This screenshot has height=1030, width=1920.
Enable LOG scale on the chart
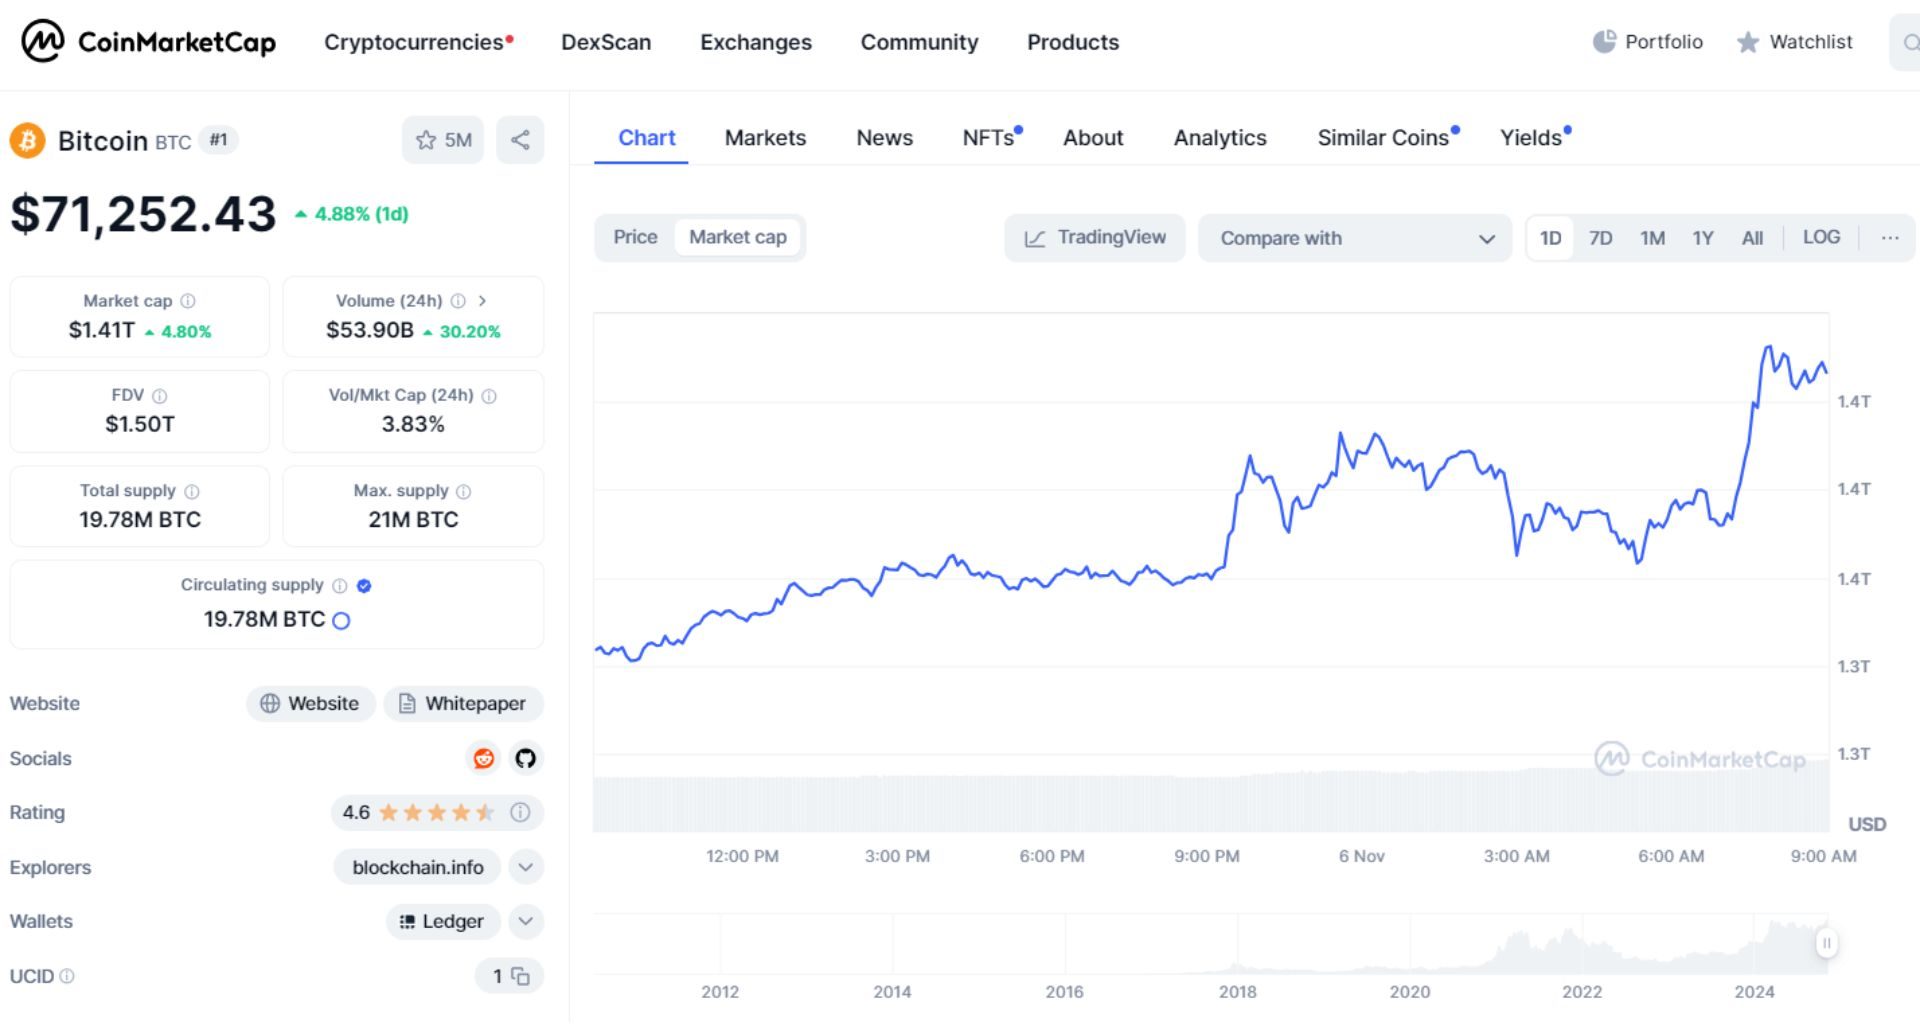pos(1821,237)
